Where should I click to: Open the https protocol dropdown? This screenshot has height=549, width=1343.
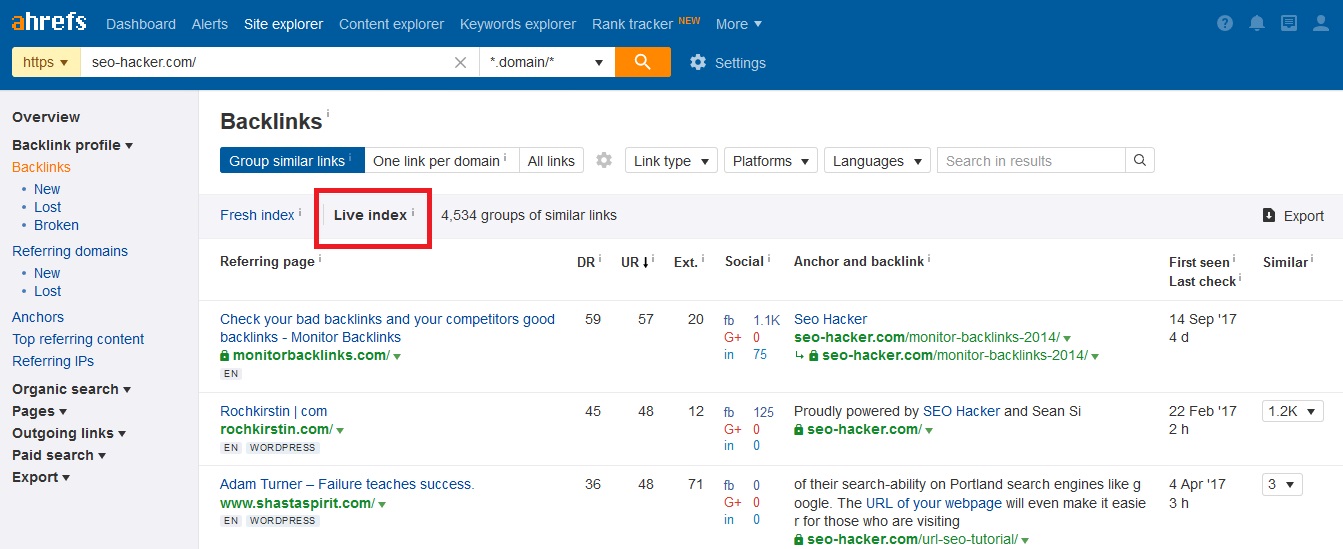pyautogui.click(x=45, y=62)
